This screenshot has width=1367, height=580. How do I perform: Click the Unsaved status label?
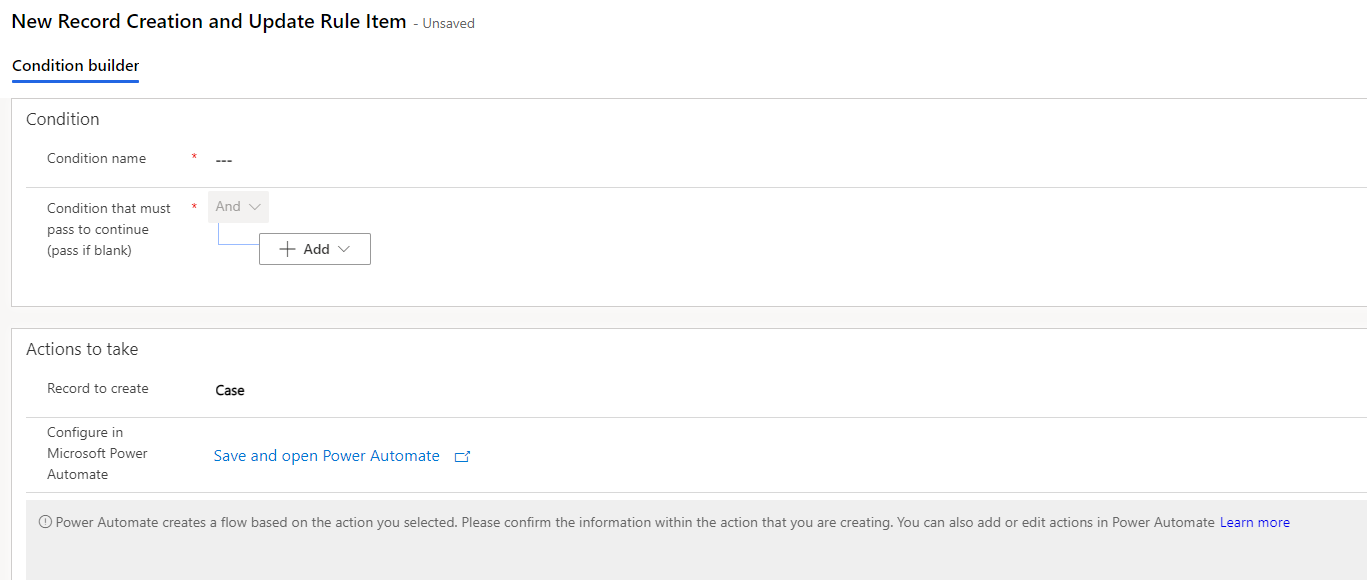(x=447, y=22)
